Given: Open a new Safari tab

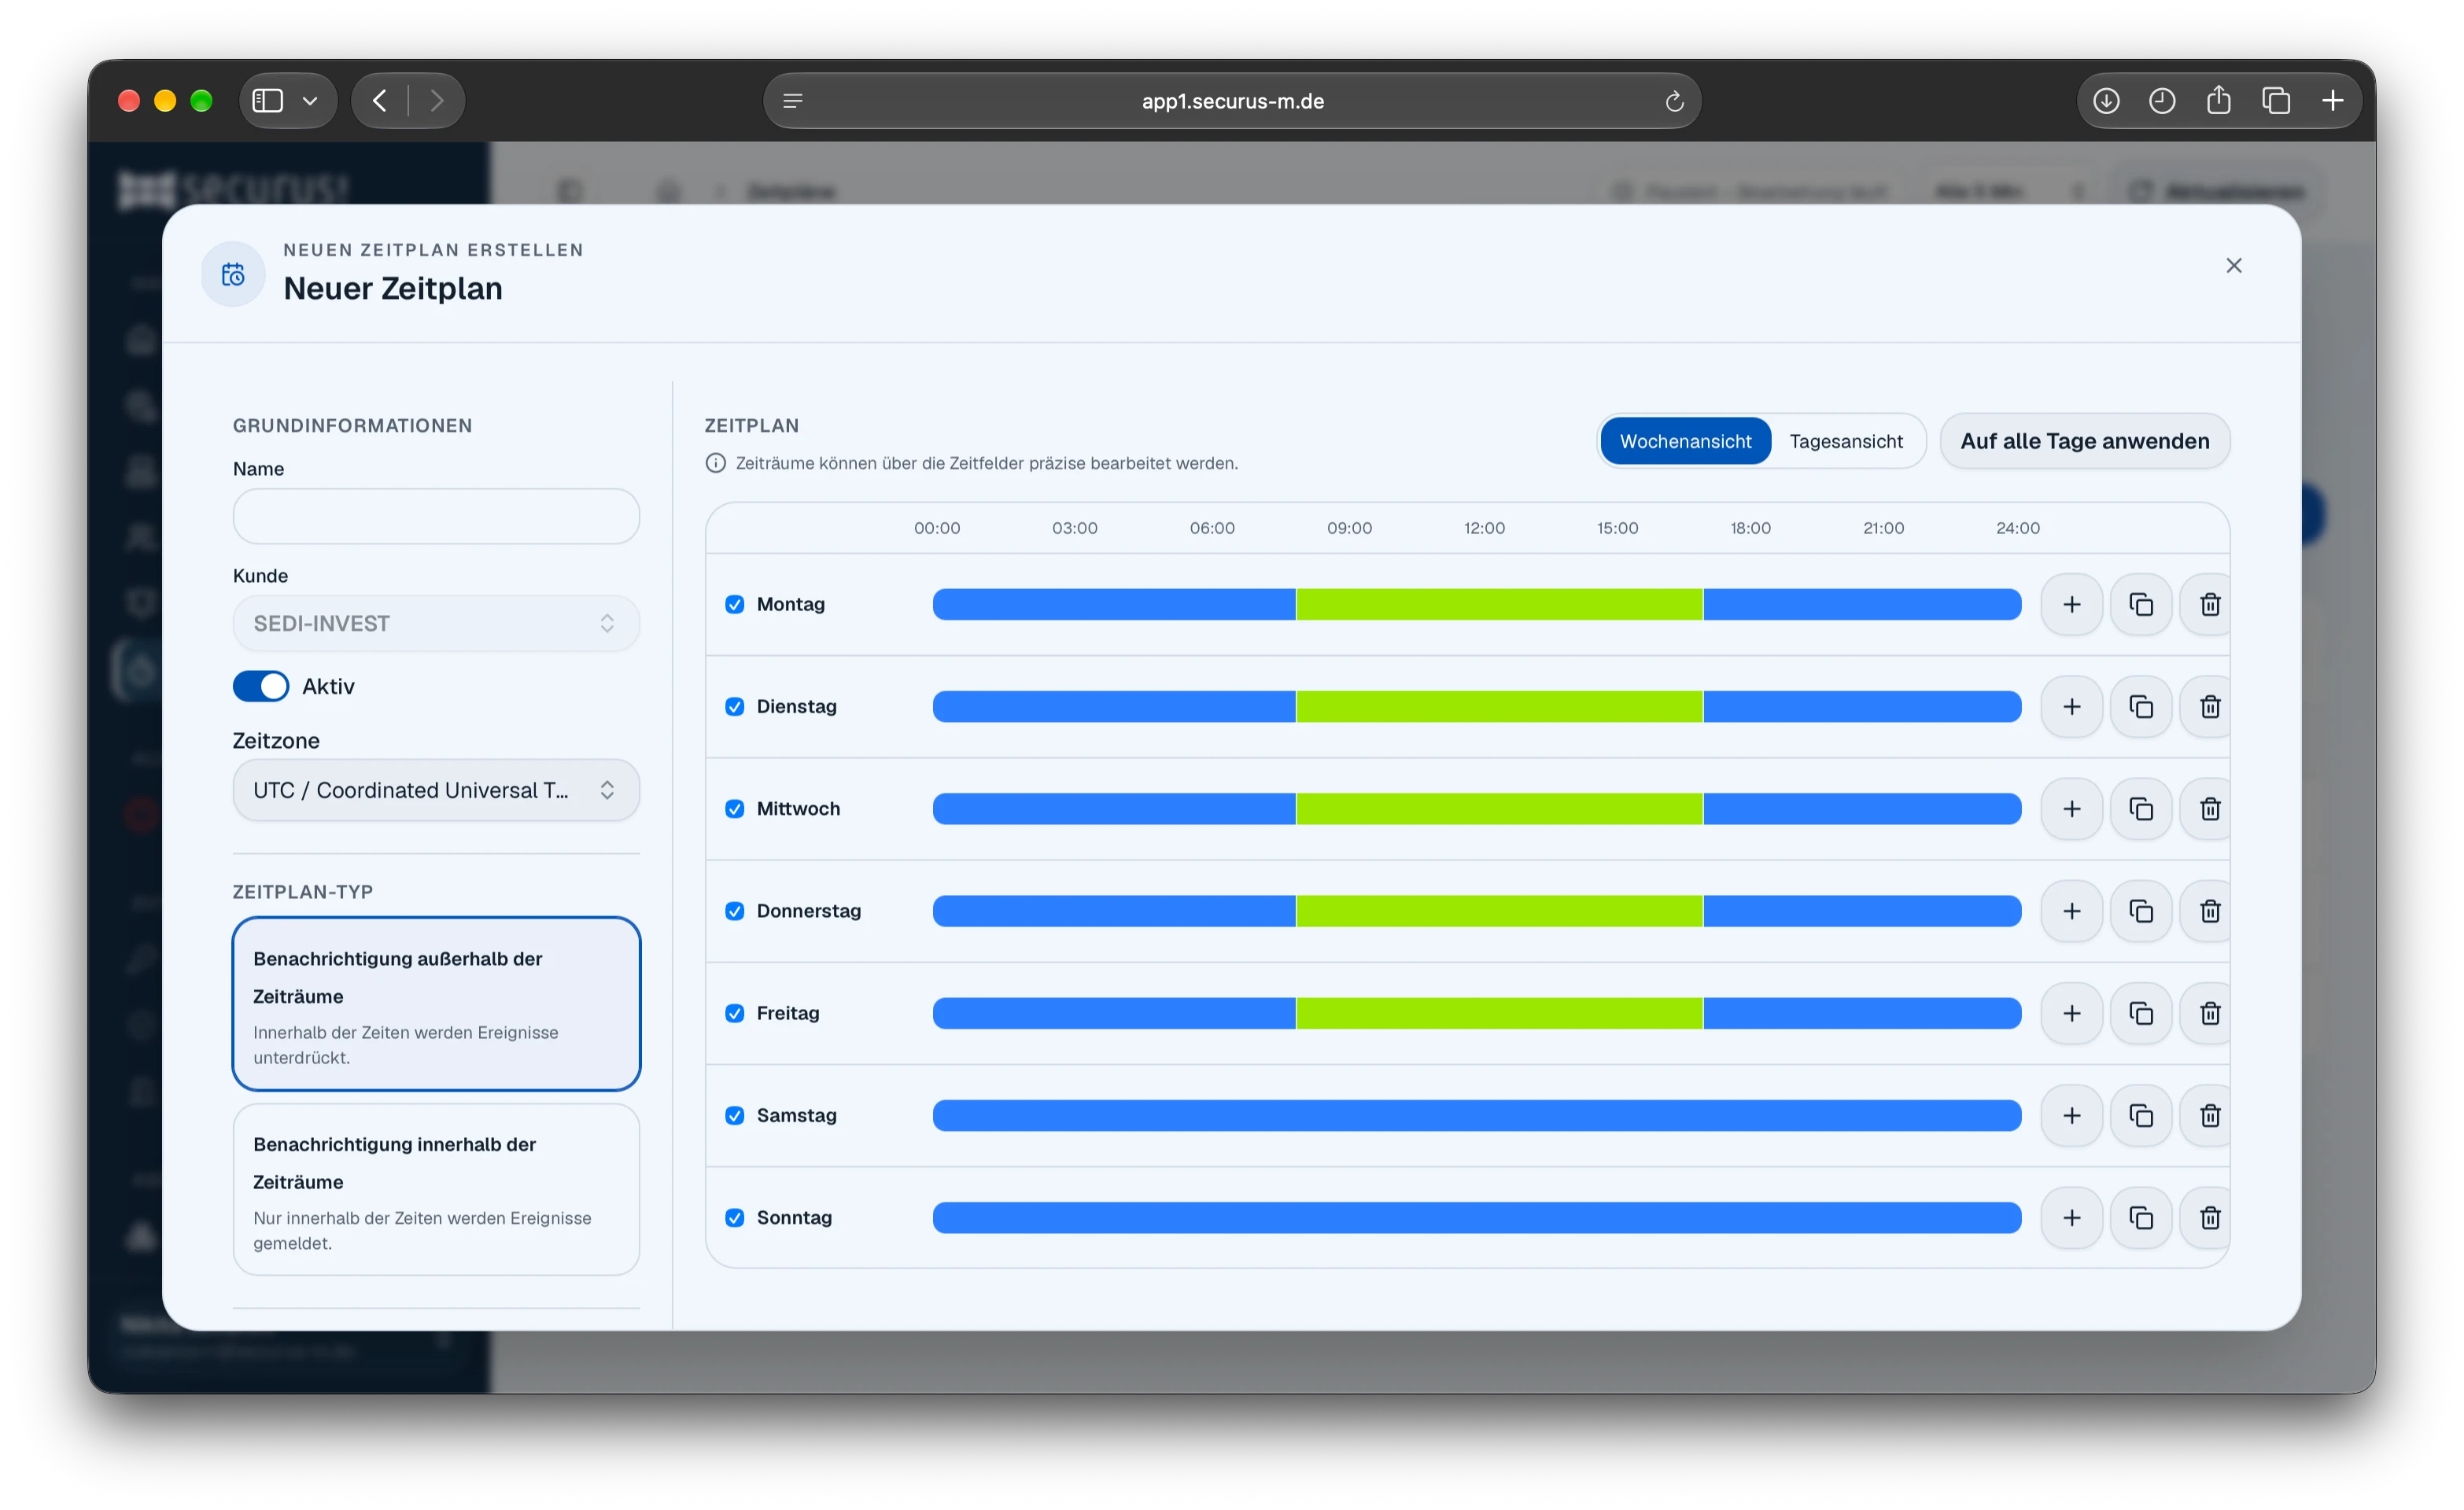Looking at the screenshot, I should 2332,101.
